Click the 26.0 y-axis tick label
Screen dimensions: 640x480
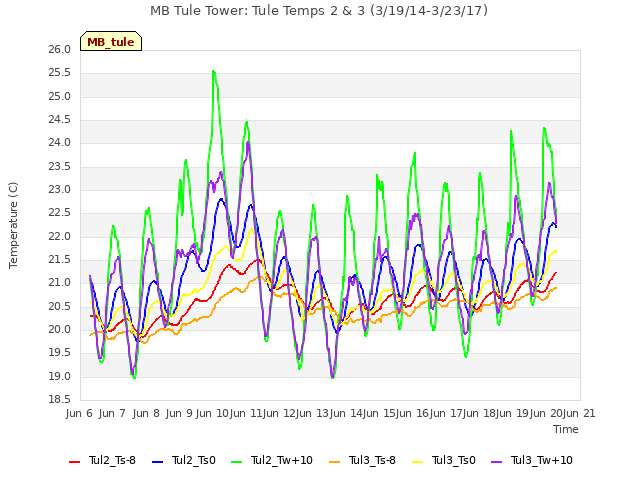coord(60,50)
